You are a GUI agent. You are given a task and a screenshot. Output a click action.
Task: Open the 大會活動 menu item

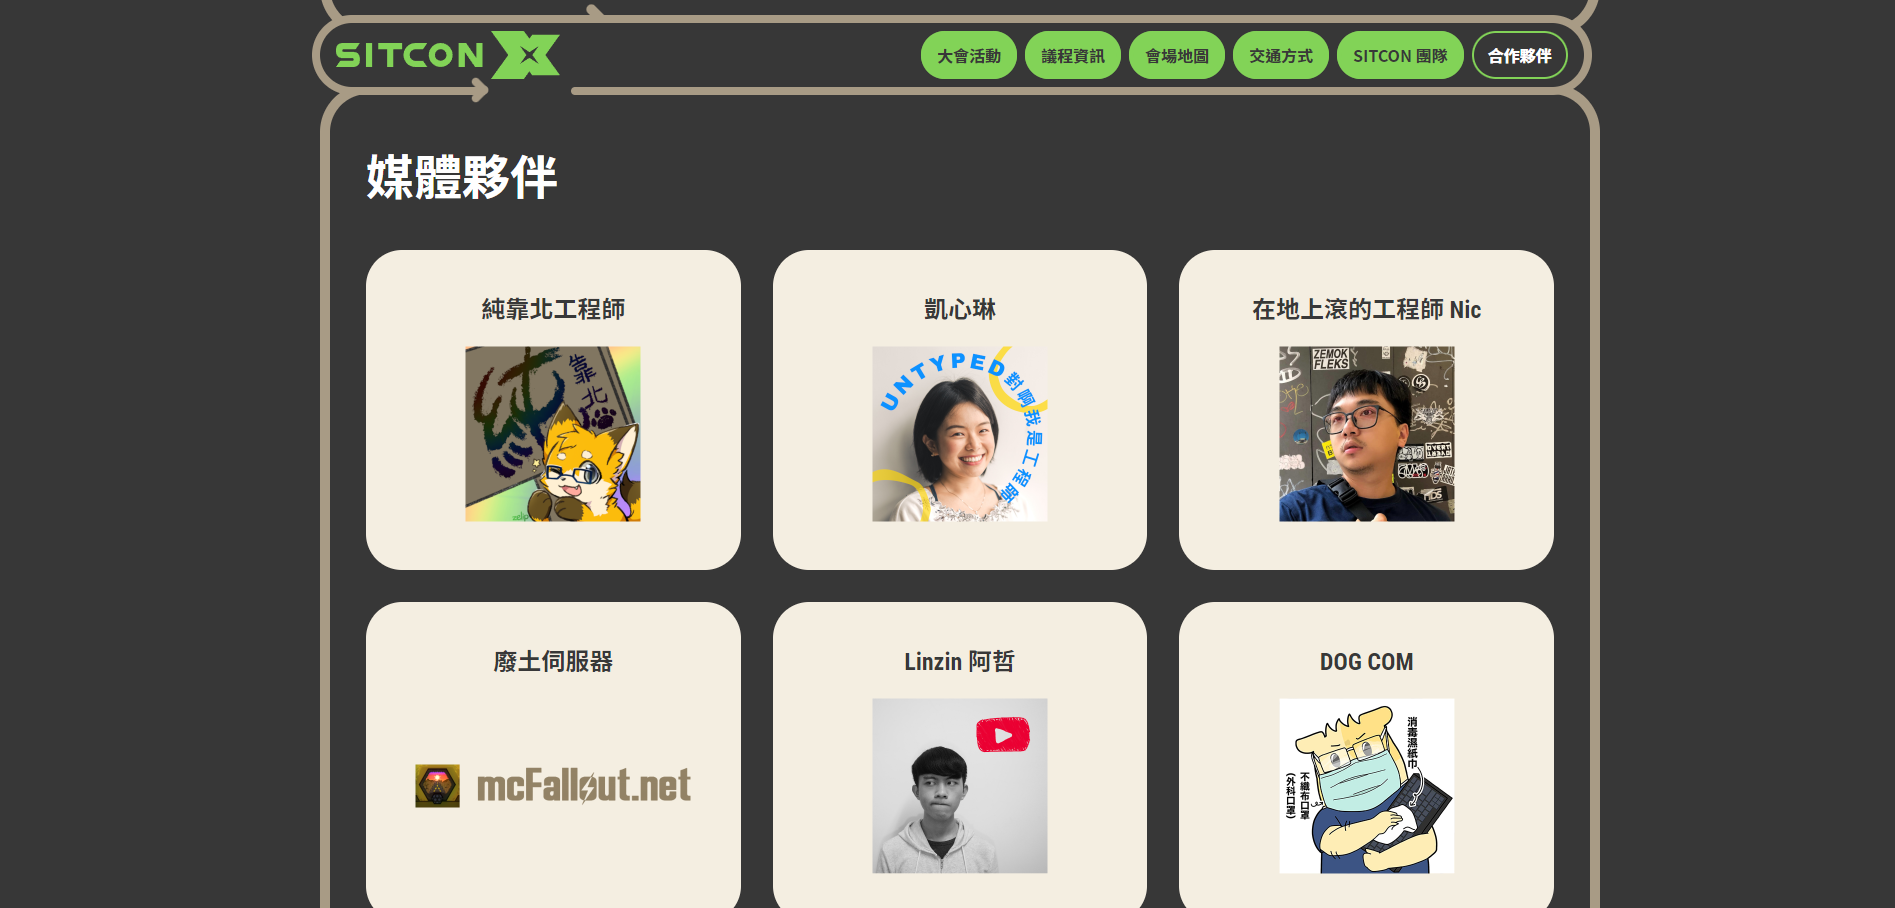click(x=968, y=56)
